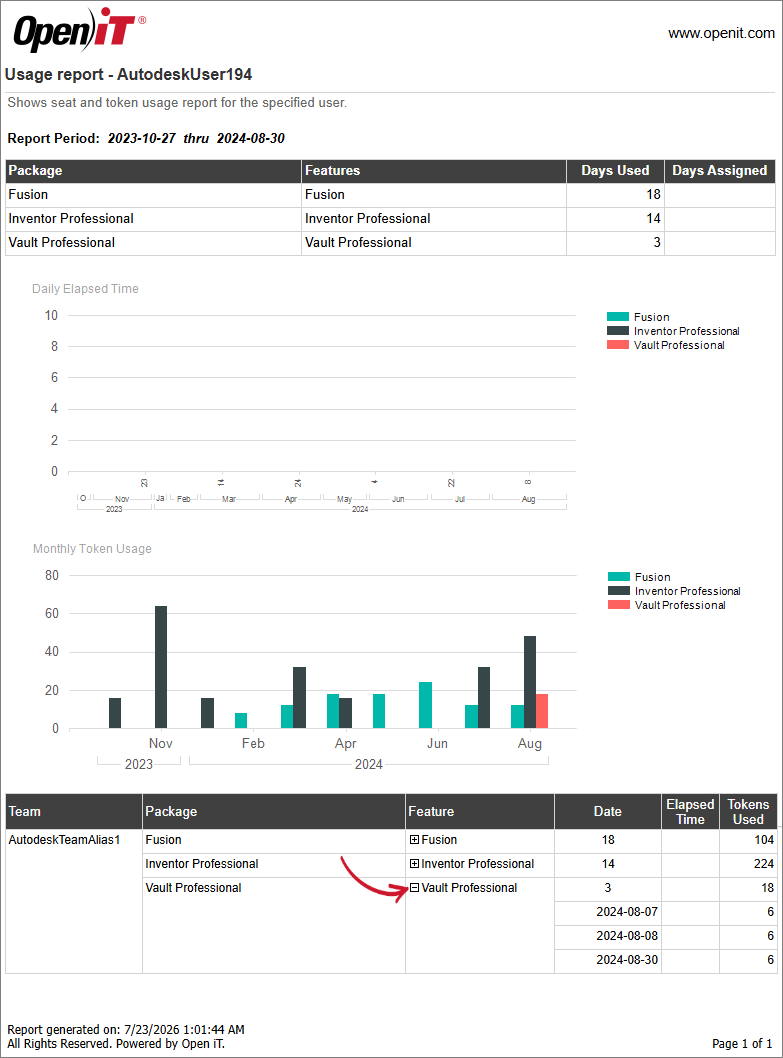
Task: Click the Tokens Used column header
Action: coord(748,811)
